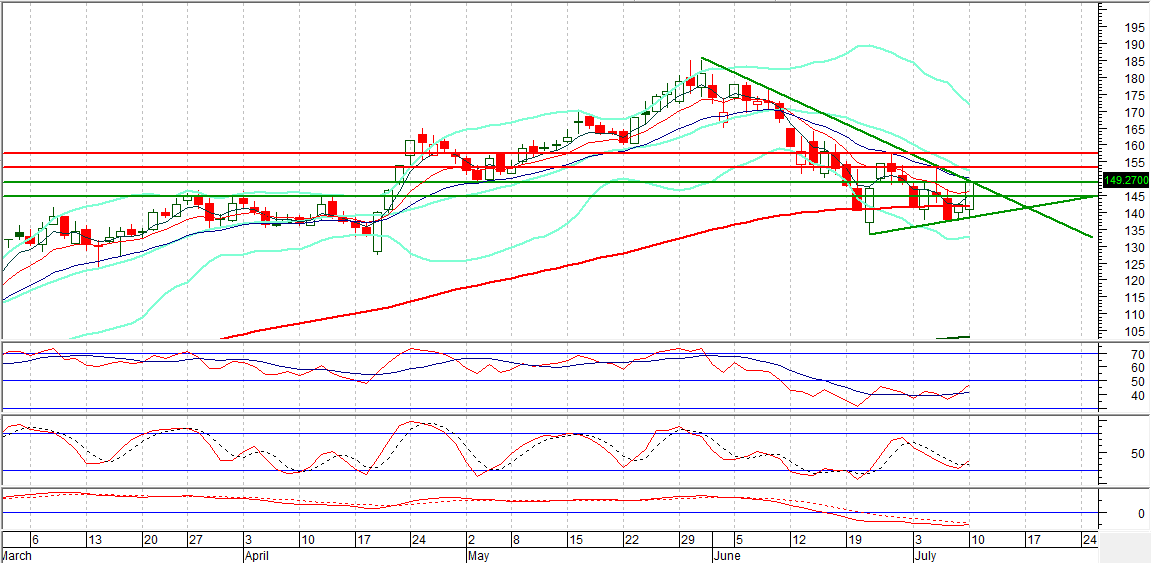Select the 60 level on RSI scale

(1138, 368)
